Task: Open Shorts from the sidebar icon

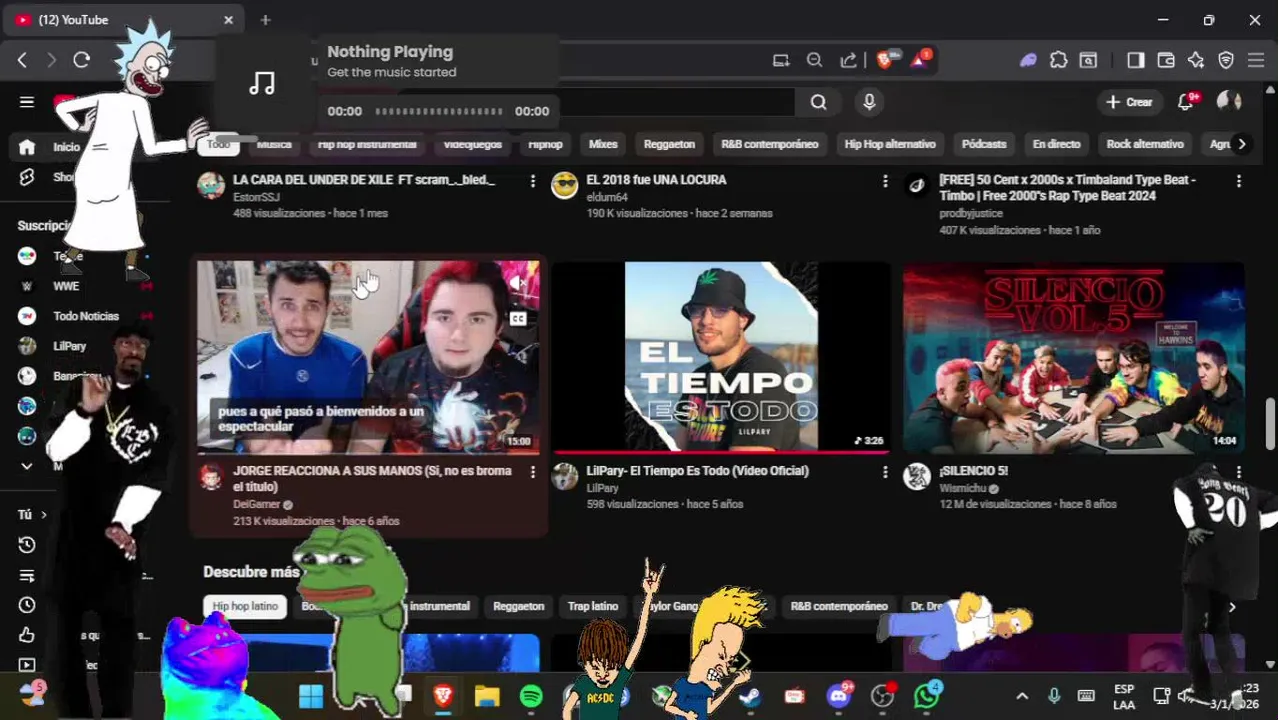Action: [x=27, y=177]
